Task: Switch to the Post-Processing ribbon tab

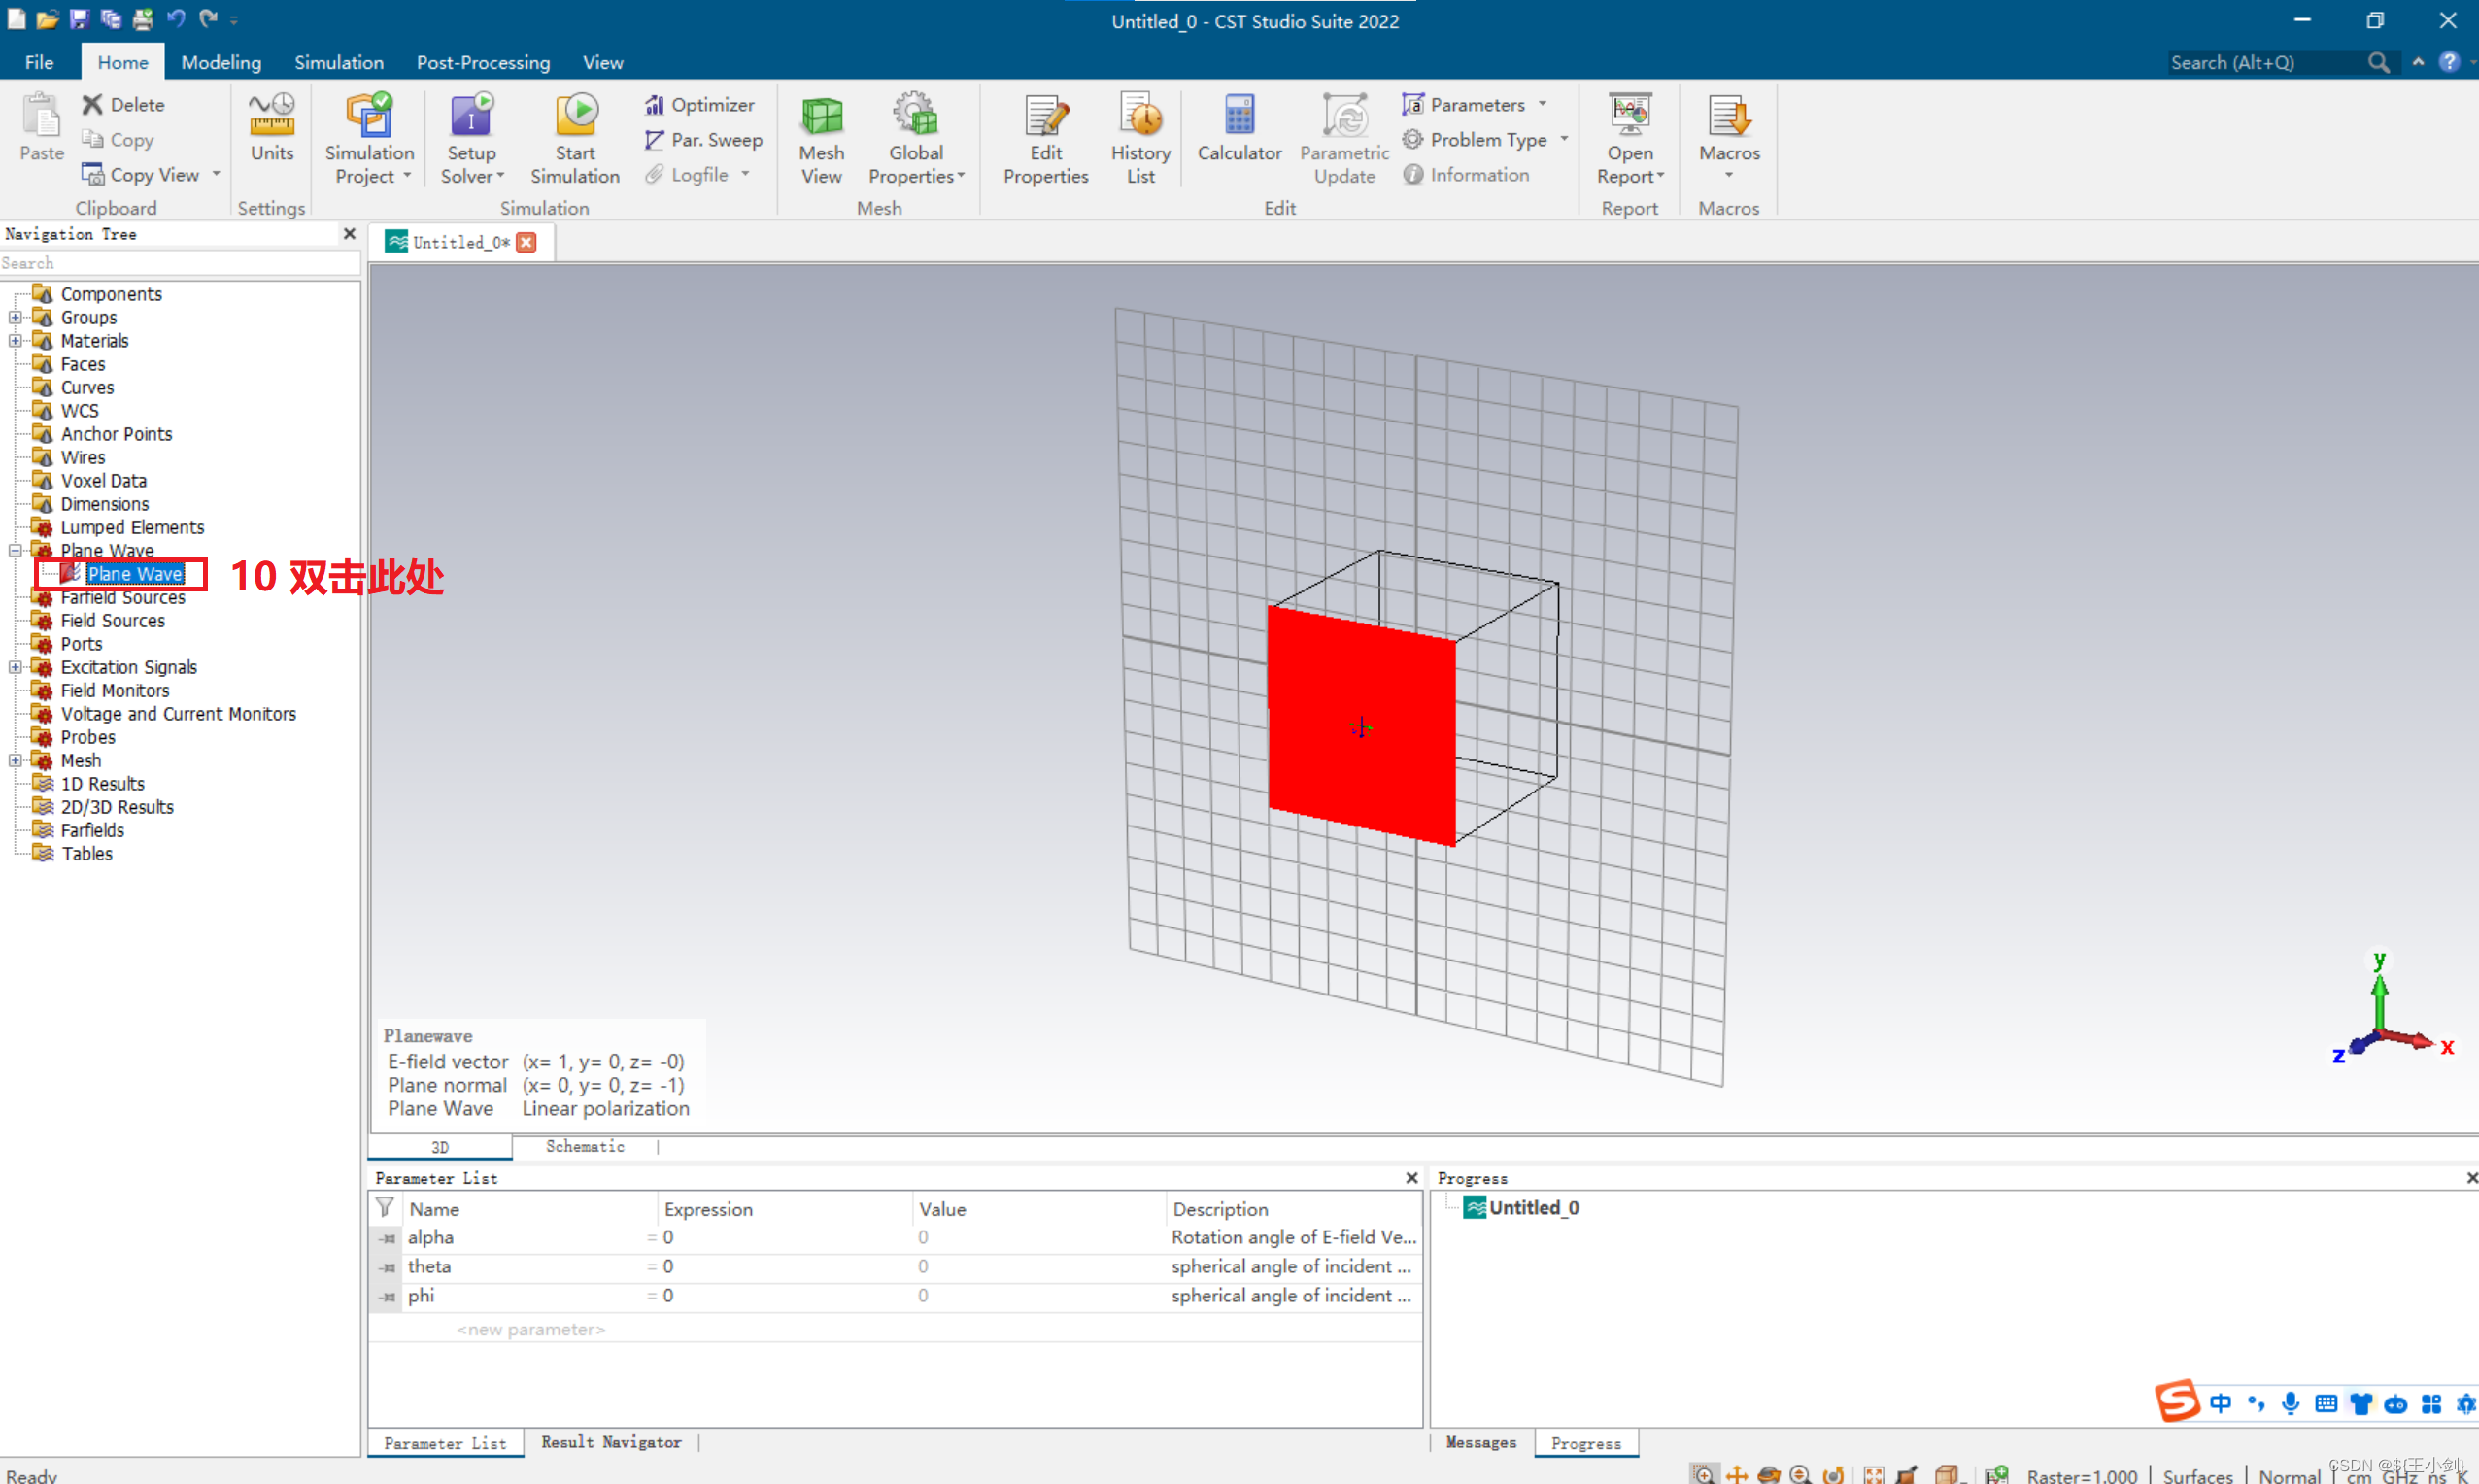Action: pos(483,62)
